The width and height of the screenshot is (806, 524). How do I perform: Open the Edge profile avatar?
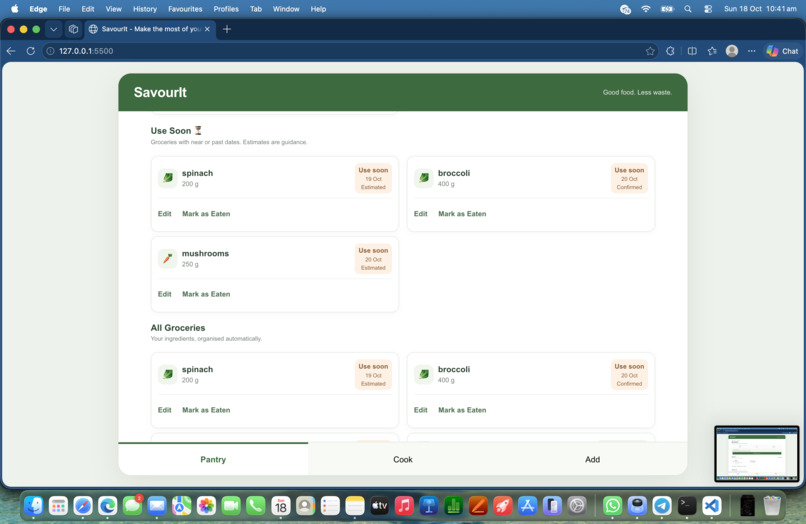pos(732,51)
